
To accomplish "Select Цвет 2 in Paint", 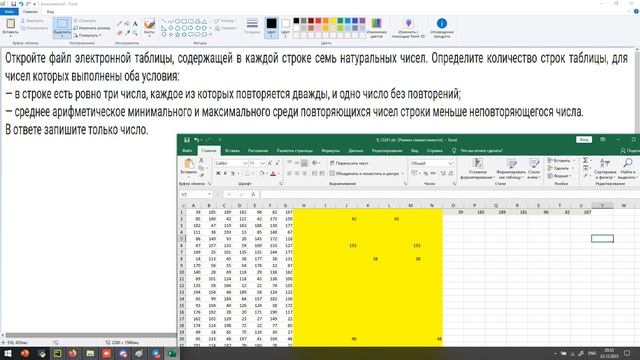I will (x=285, y=27).
